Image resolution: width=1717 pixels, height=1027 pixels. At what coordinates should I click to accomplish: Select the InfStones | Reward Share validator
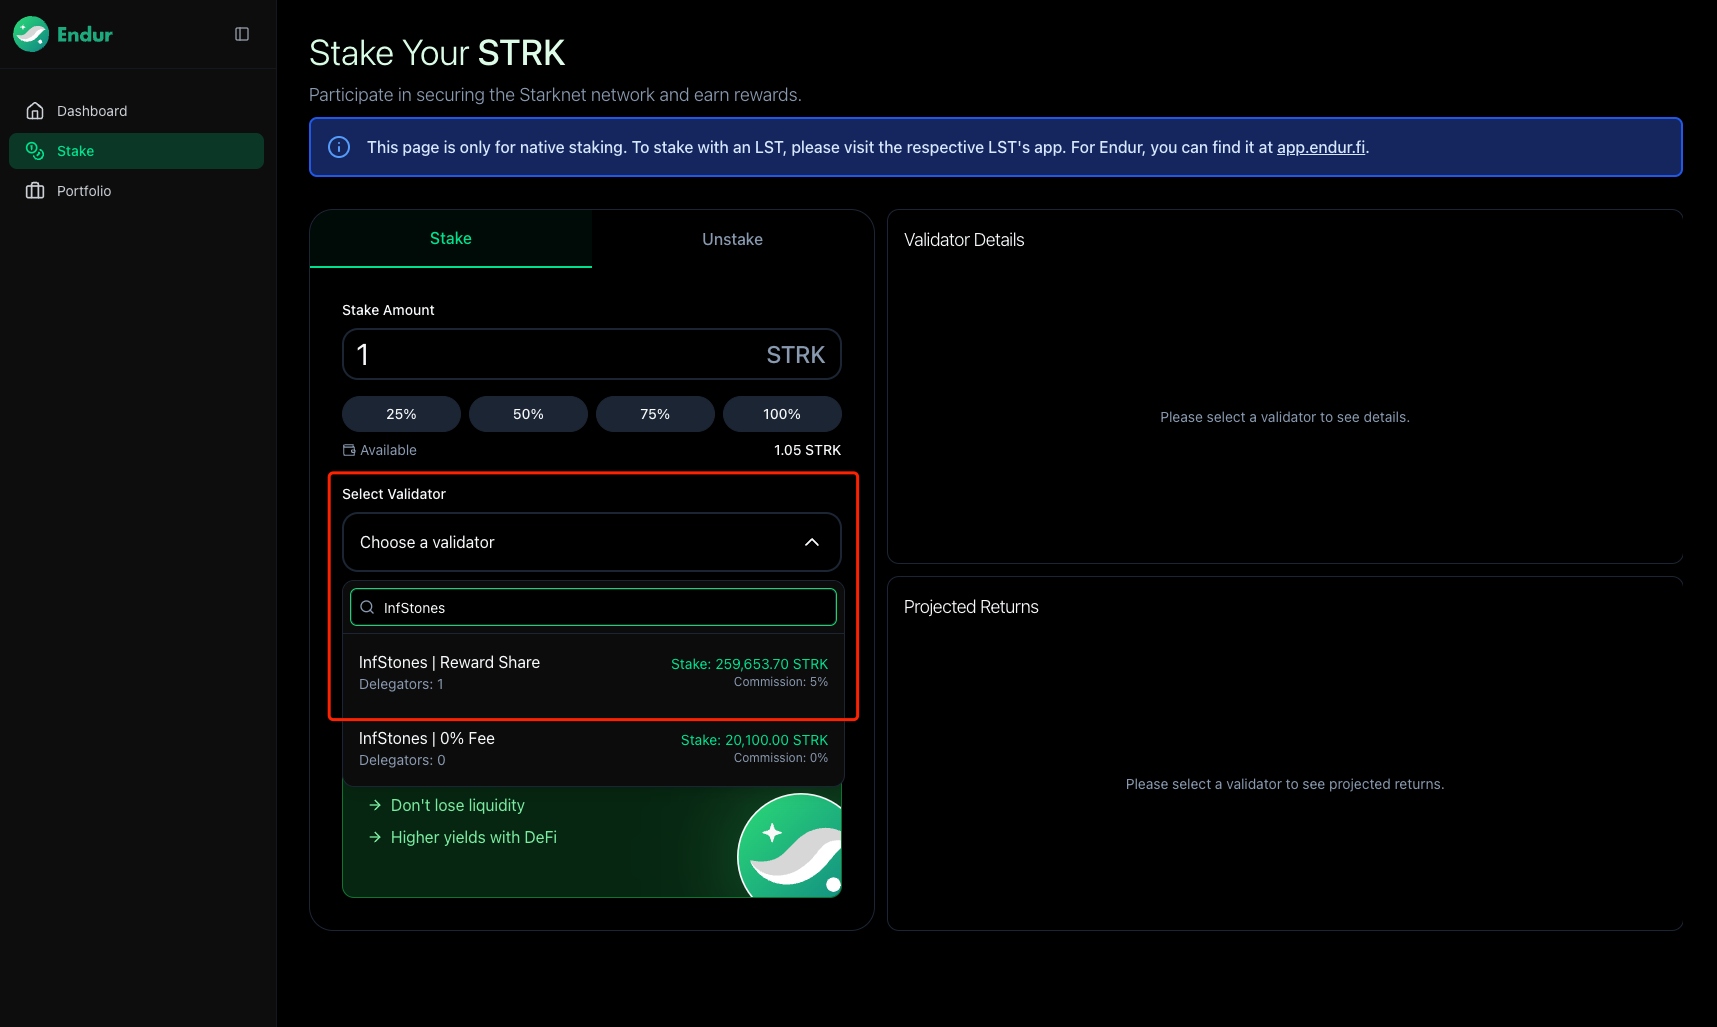[593, 672]
